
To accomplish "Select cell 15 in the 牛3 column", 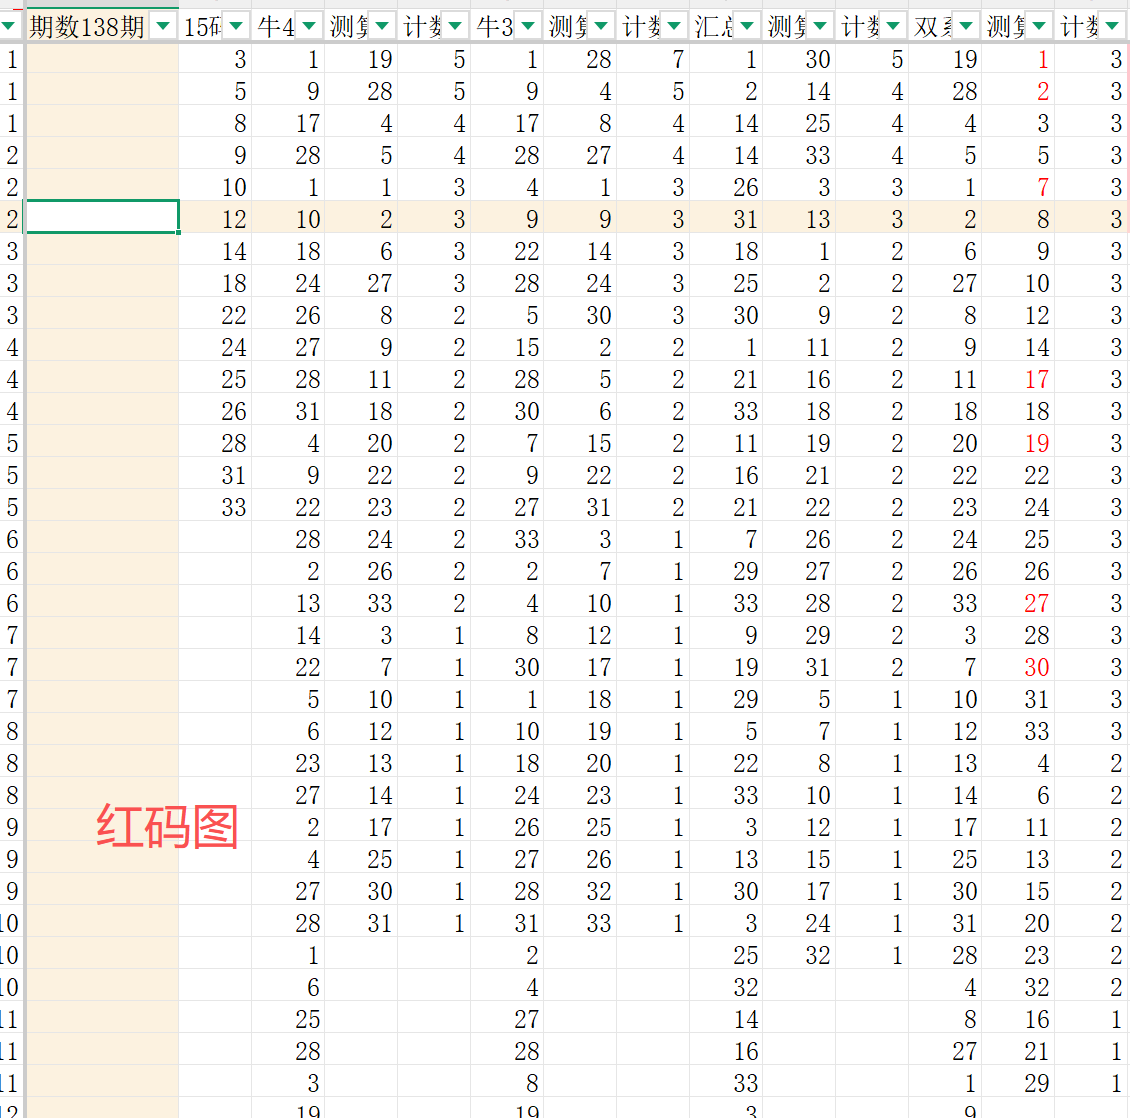I will click(x=507, y=347).
